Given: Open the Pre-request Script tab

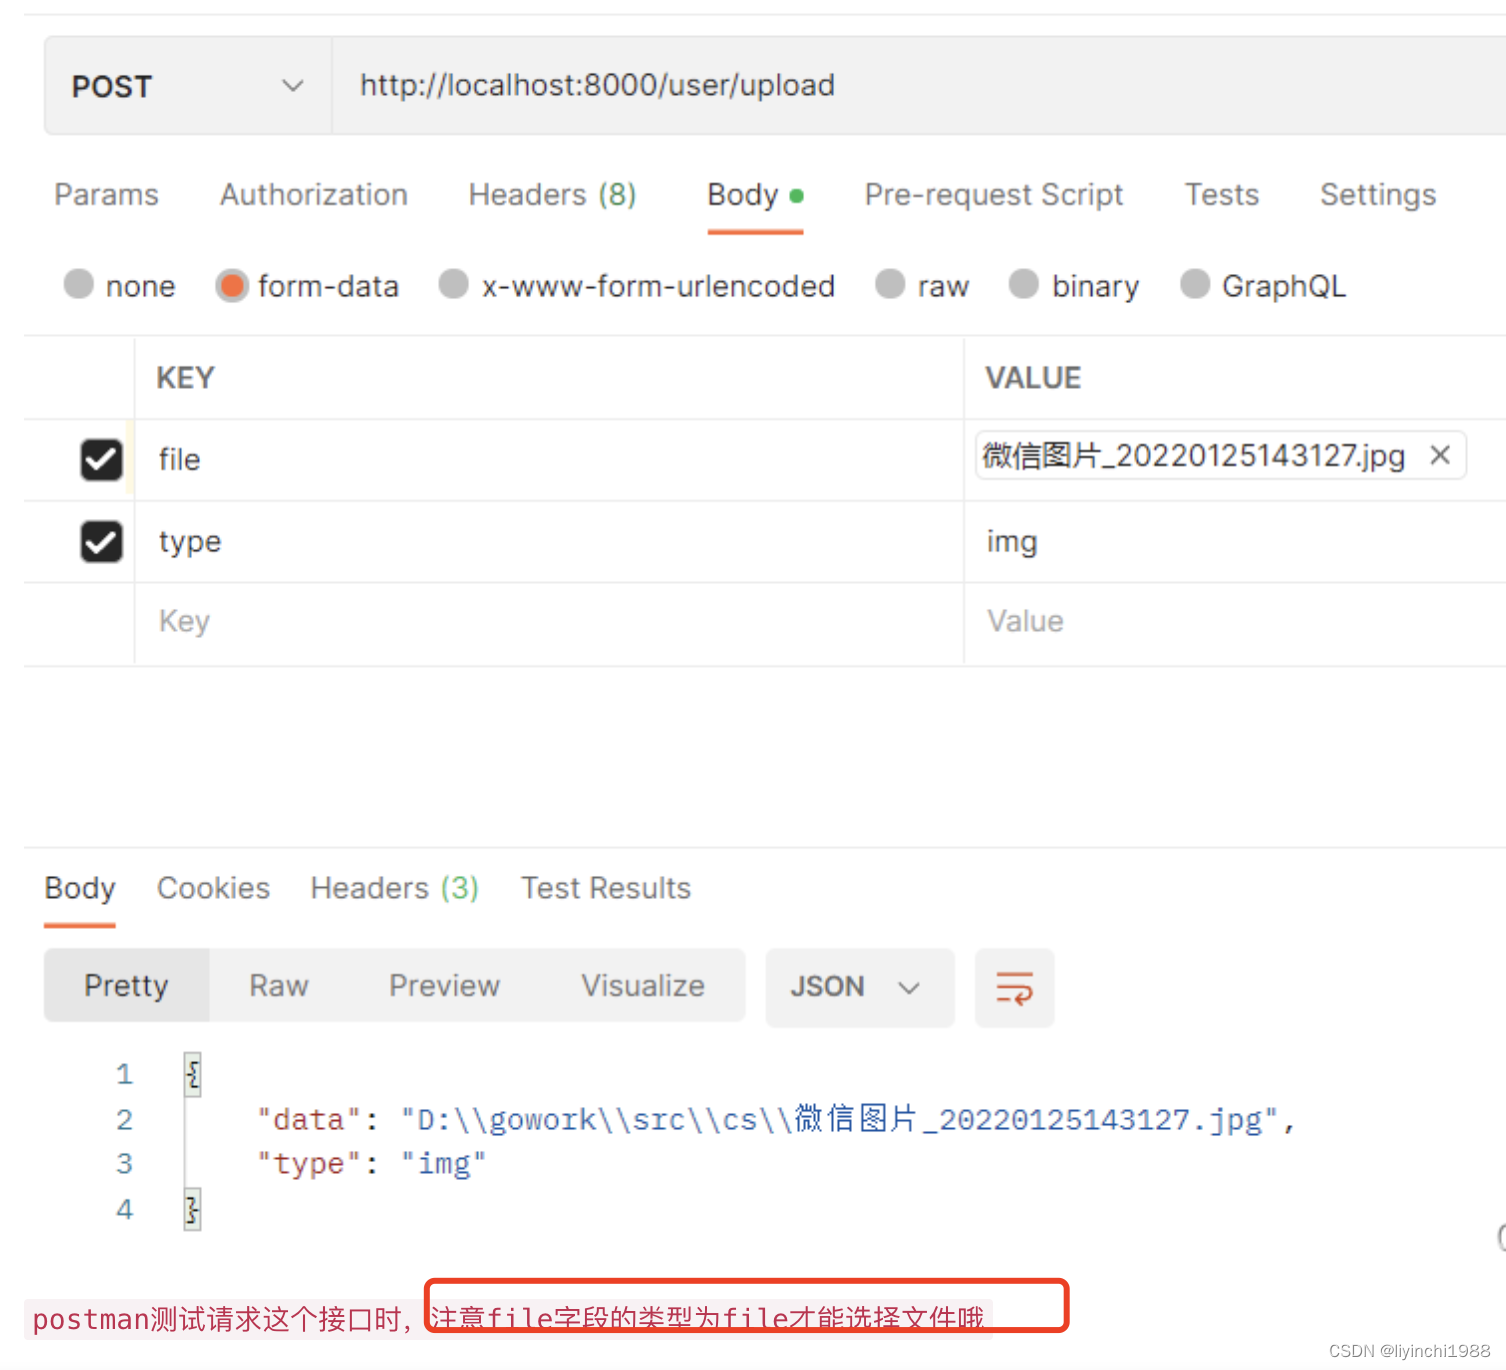Looking at the screenshot, I should point(994,194).
